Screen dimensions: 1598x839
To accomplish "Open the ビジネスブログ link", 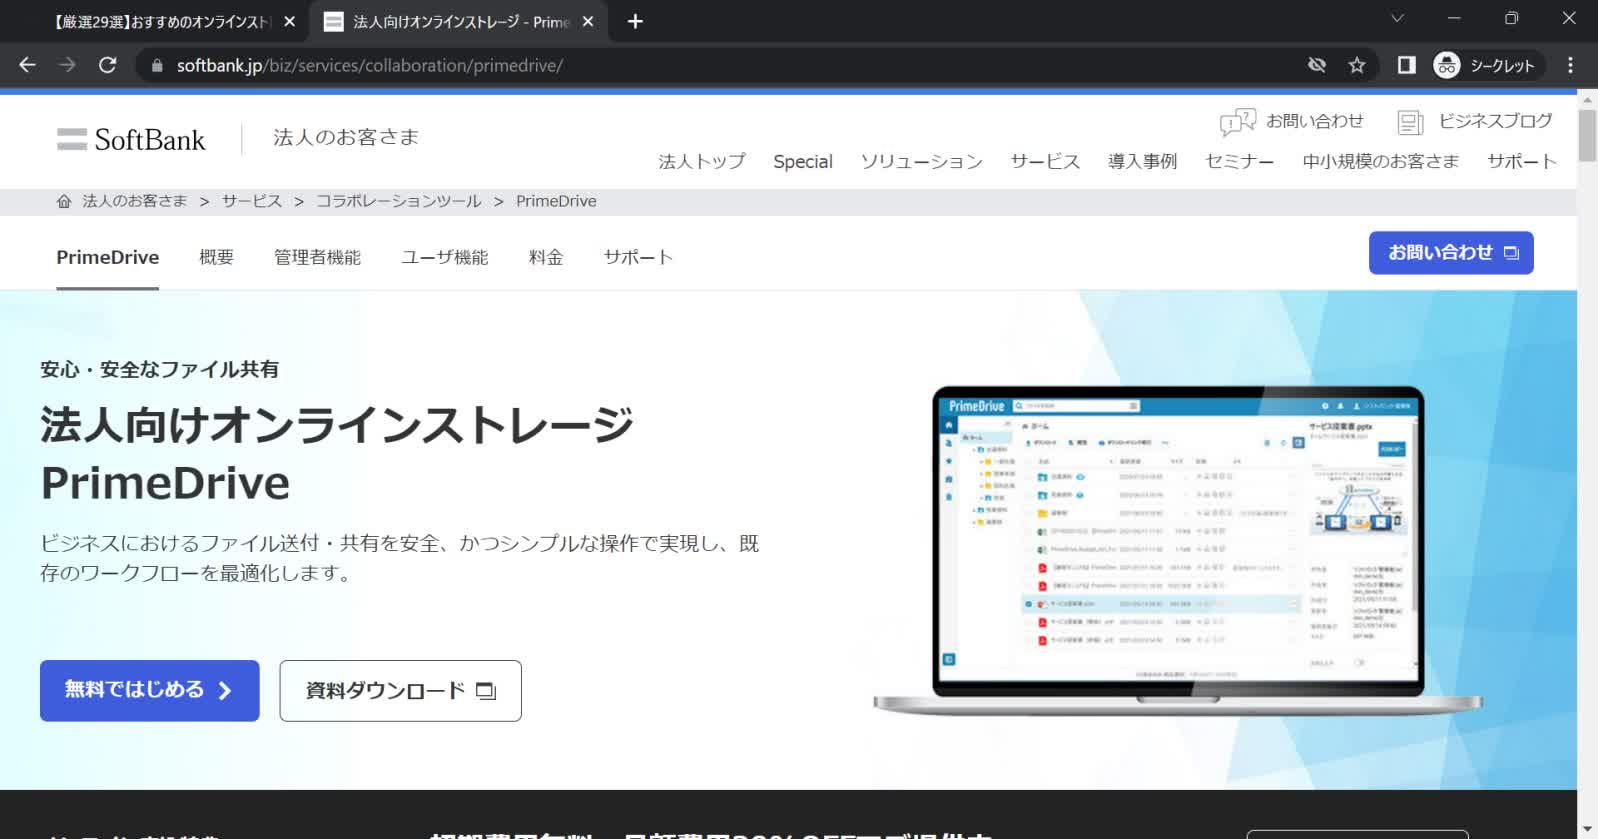I will [x=1495, y=121].
